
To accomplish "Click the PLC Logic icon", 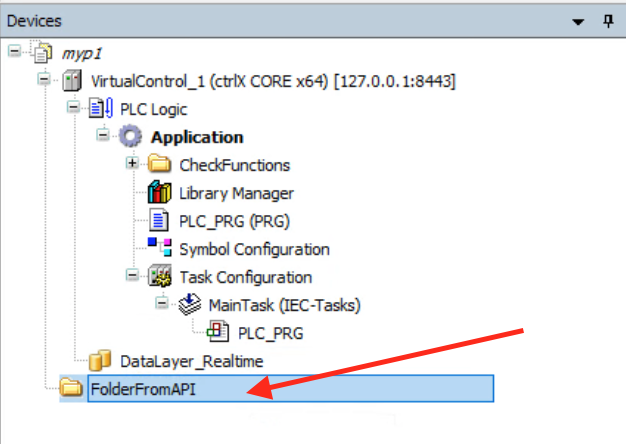I will coord(101,109).
